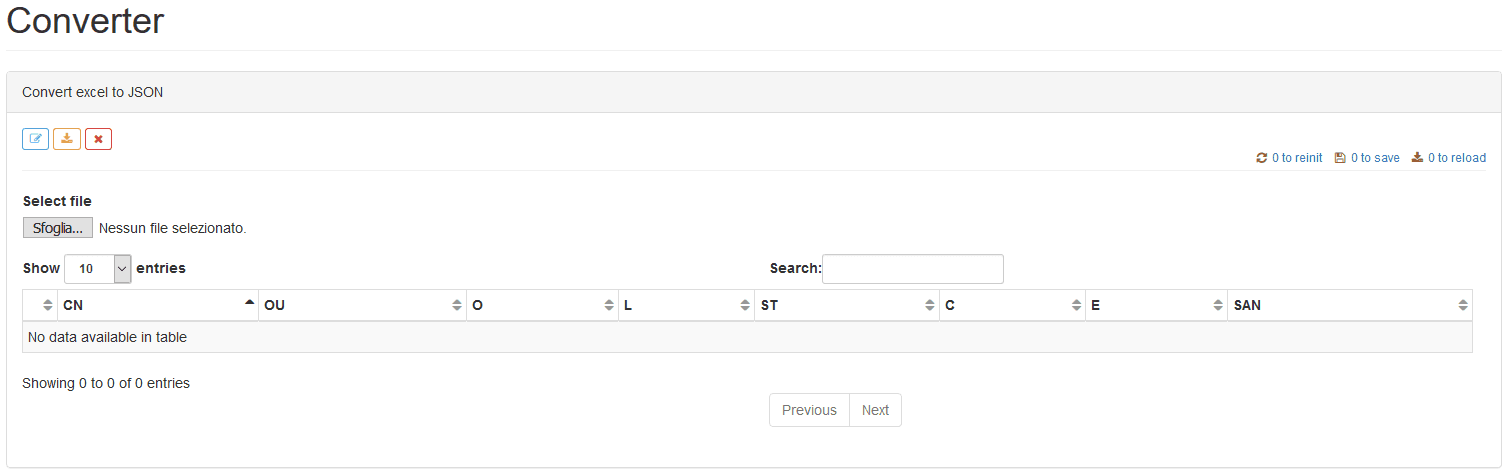Screen dimensions: 1509x475
Task: Go to the Previous page
Action: pyautogui.click(x=809, y=410)
